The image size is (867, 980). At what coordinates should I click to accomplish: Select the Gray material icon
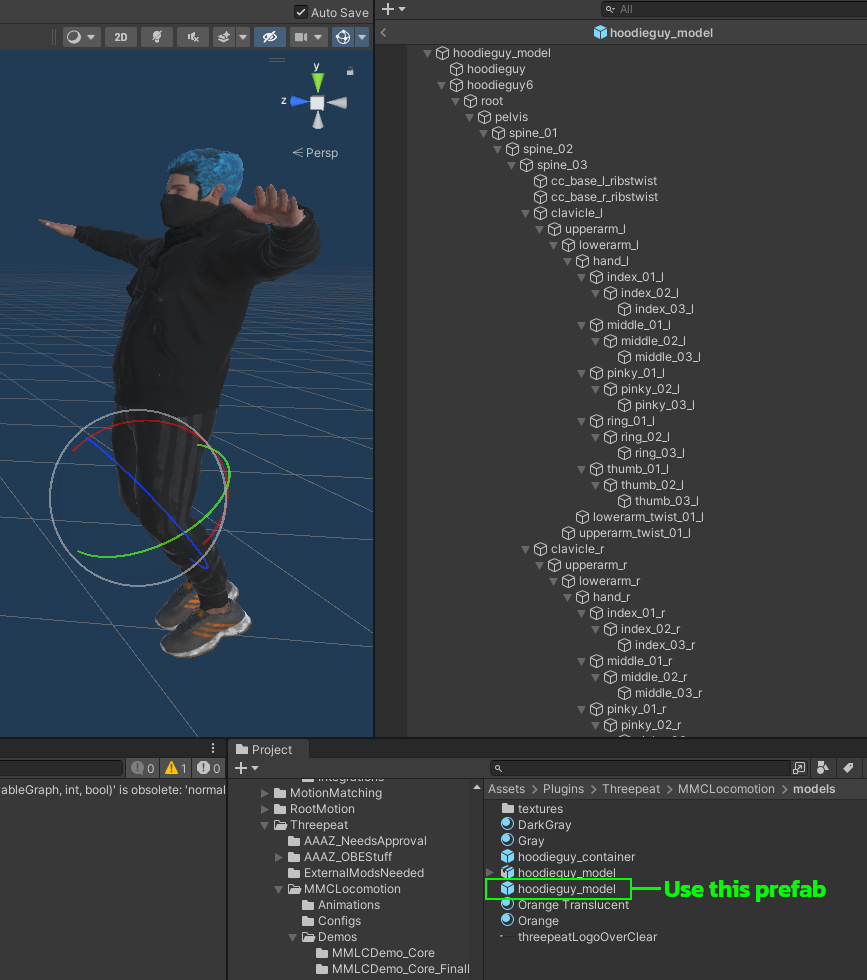508,841
